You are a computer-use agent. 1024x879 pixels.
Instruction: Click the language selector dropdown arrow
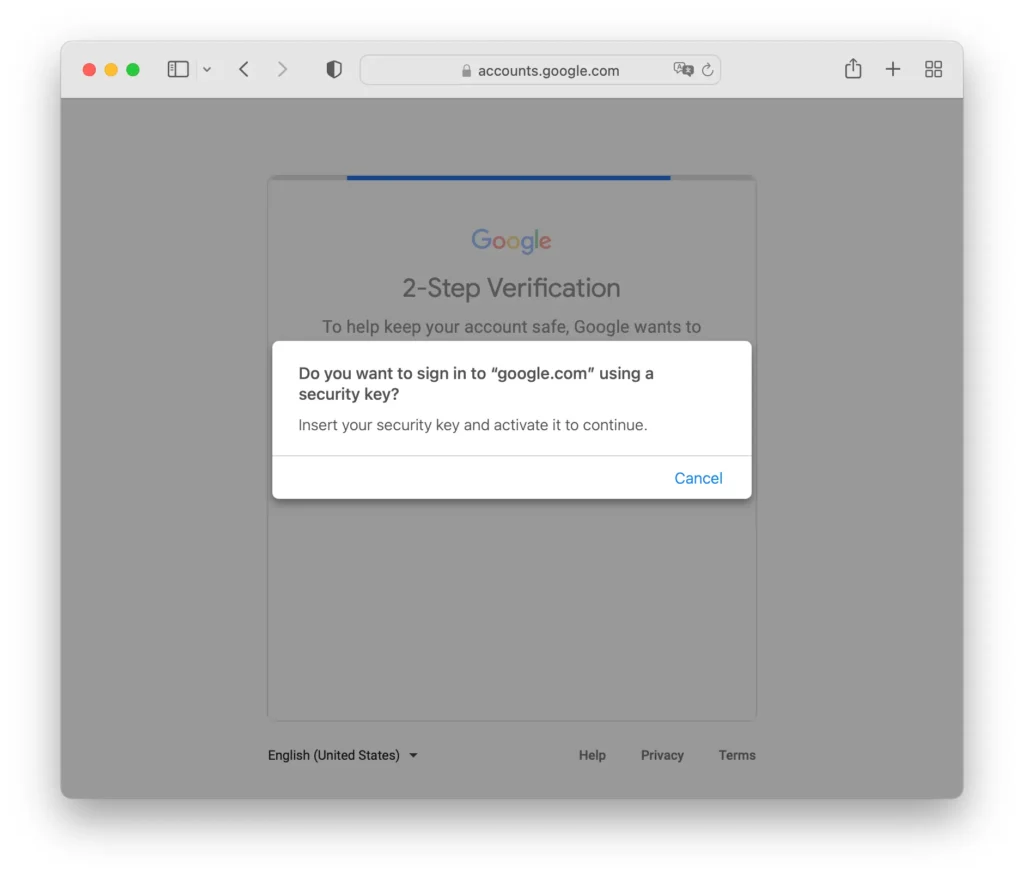click(413, 756)
